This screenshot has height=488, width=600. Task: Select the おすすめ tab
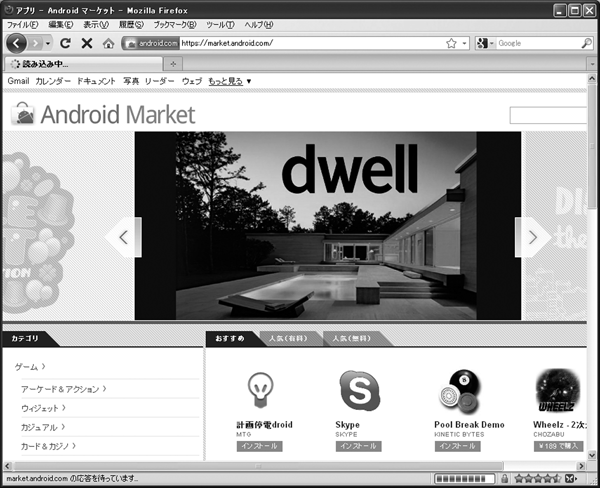(230, 338)
